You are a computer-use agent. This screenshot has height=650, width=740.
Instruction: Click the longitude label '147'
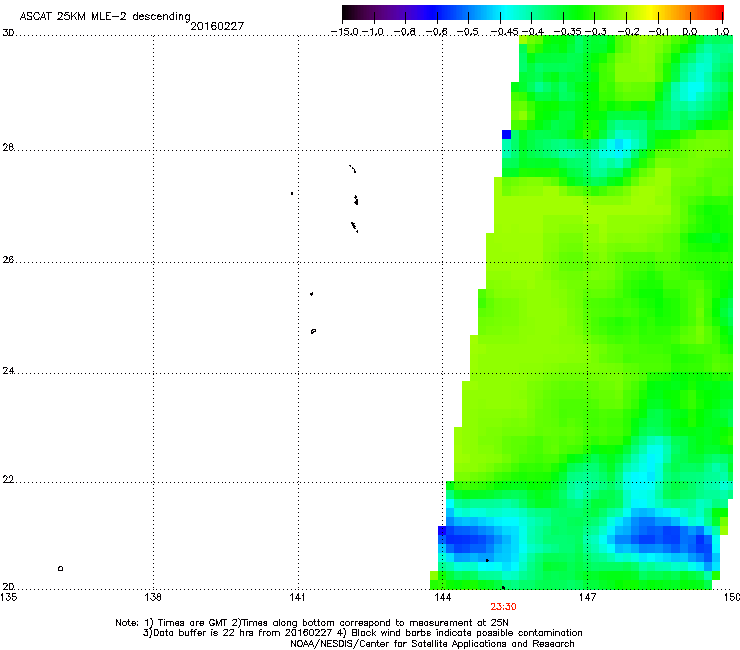[587, 597]
